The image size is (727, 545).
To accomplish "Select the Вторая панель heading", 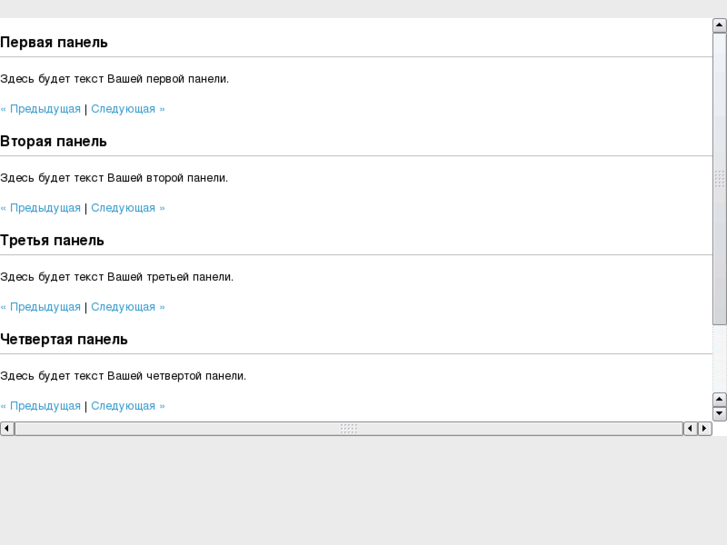I will [54, 141].
